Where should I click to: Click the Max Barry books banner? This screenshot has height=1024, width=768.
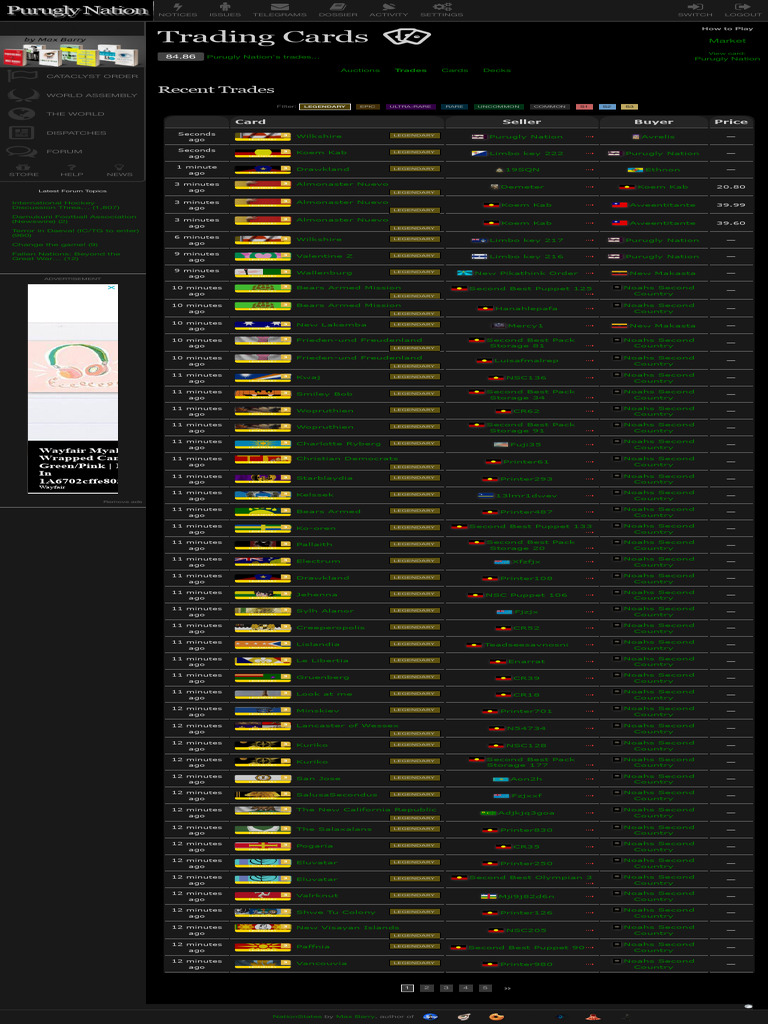(72, 51)
